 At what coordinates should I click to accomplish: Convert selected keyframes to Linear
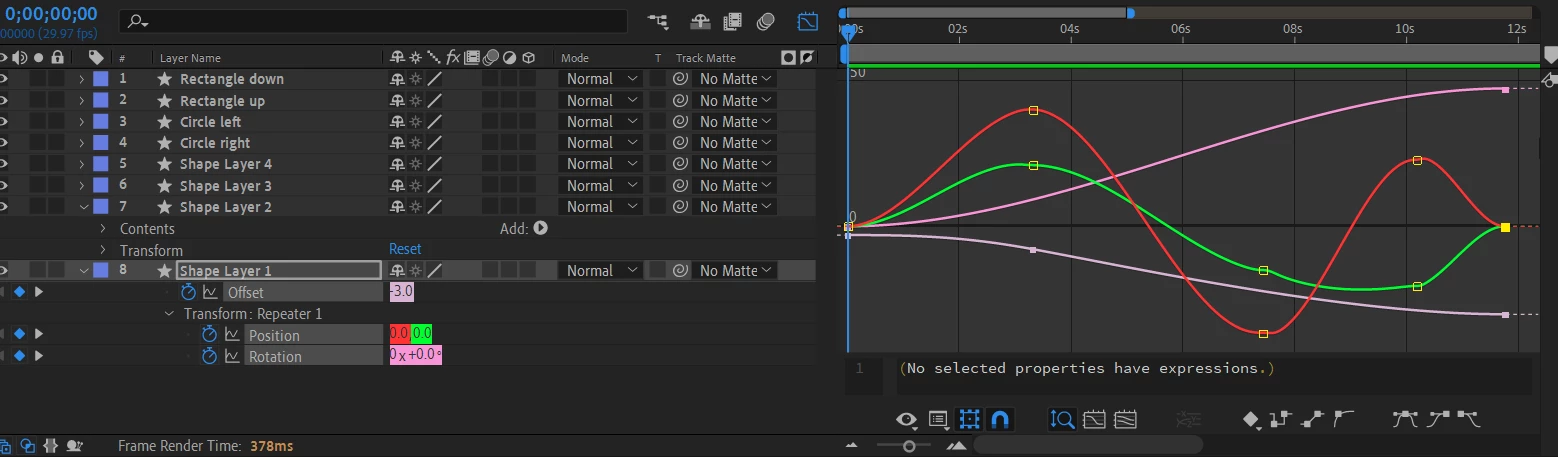[1314, 420]
